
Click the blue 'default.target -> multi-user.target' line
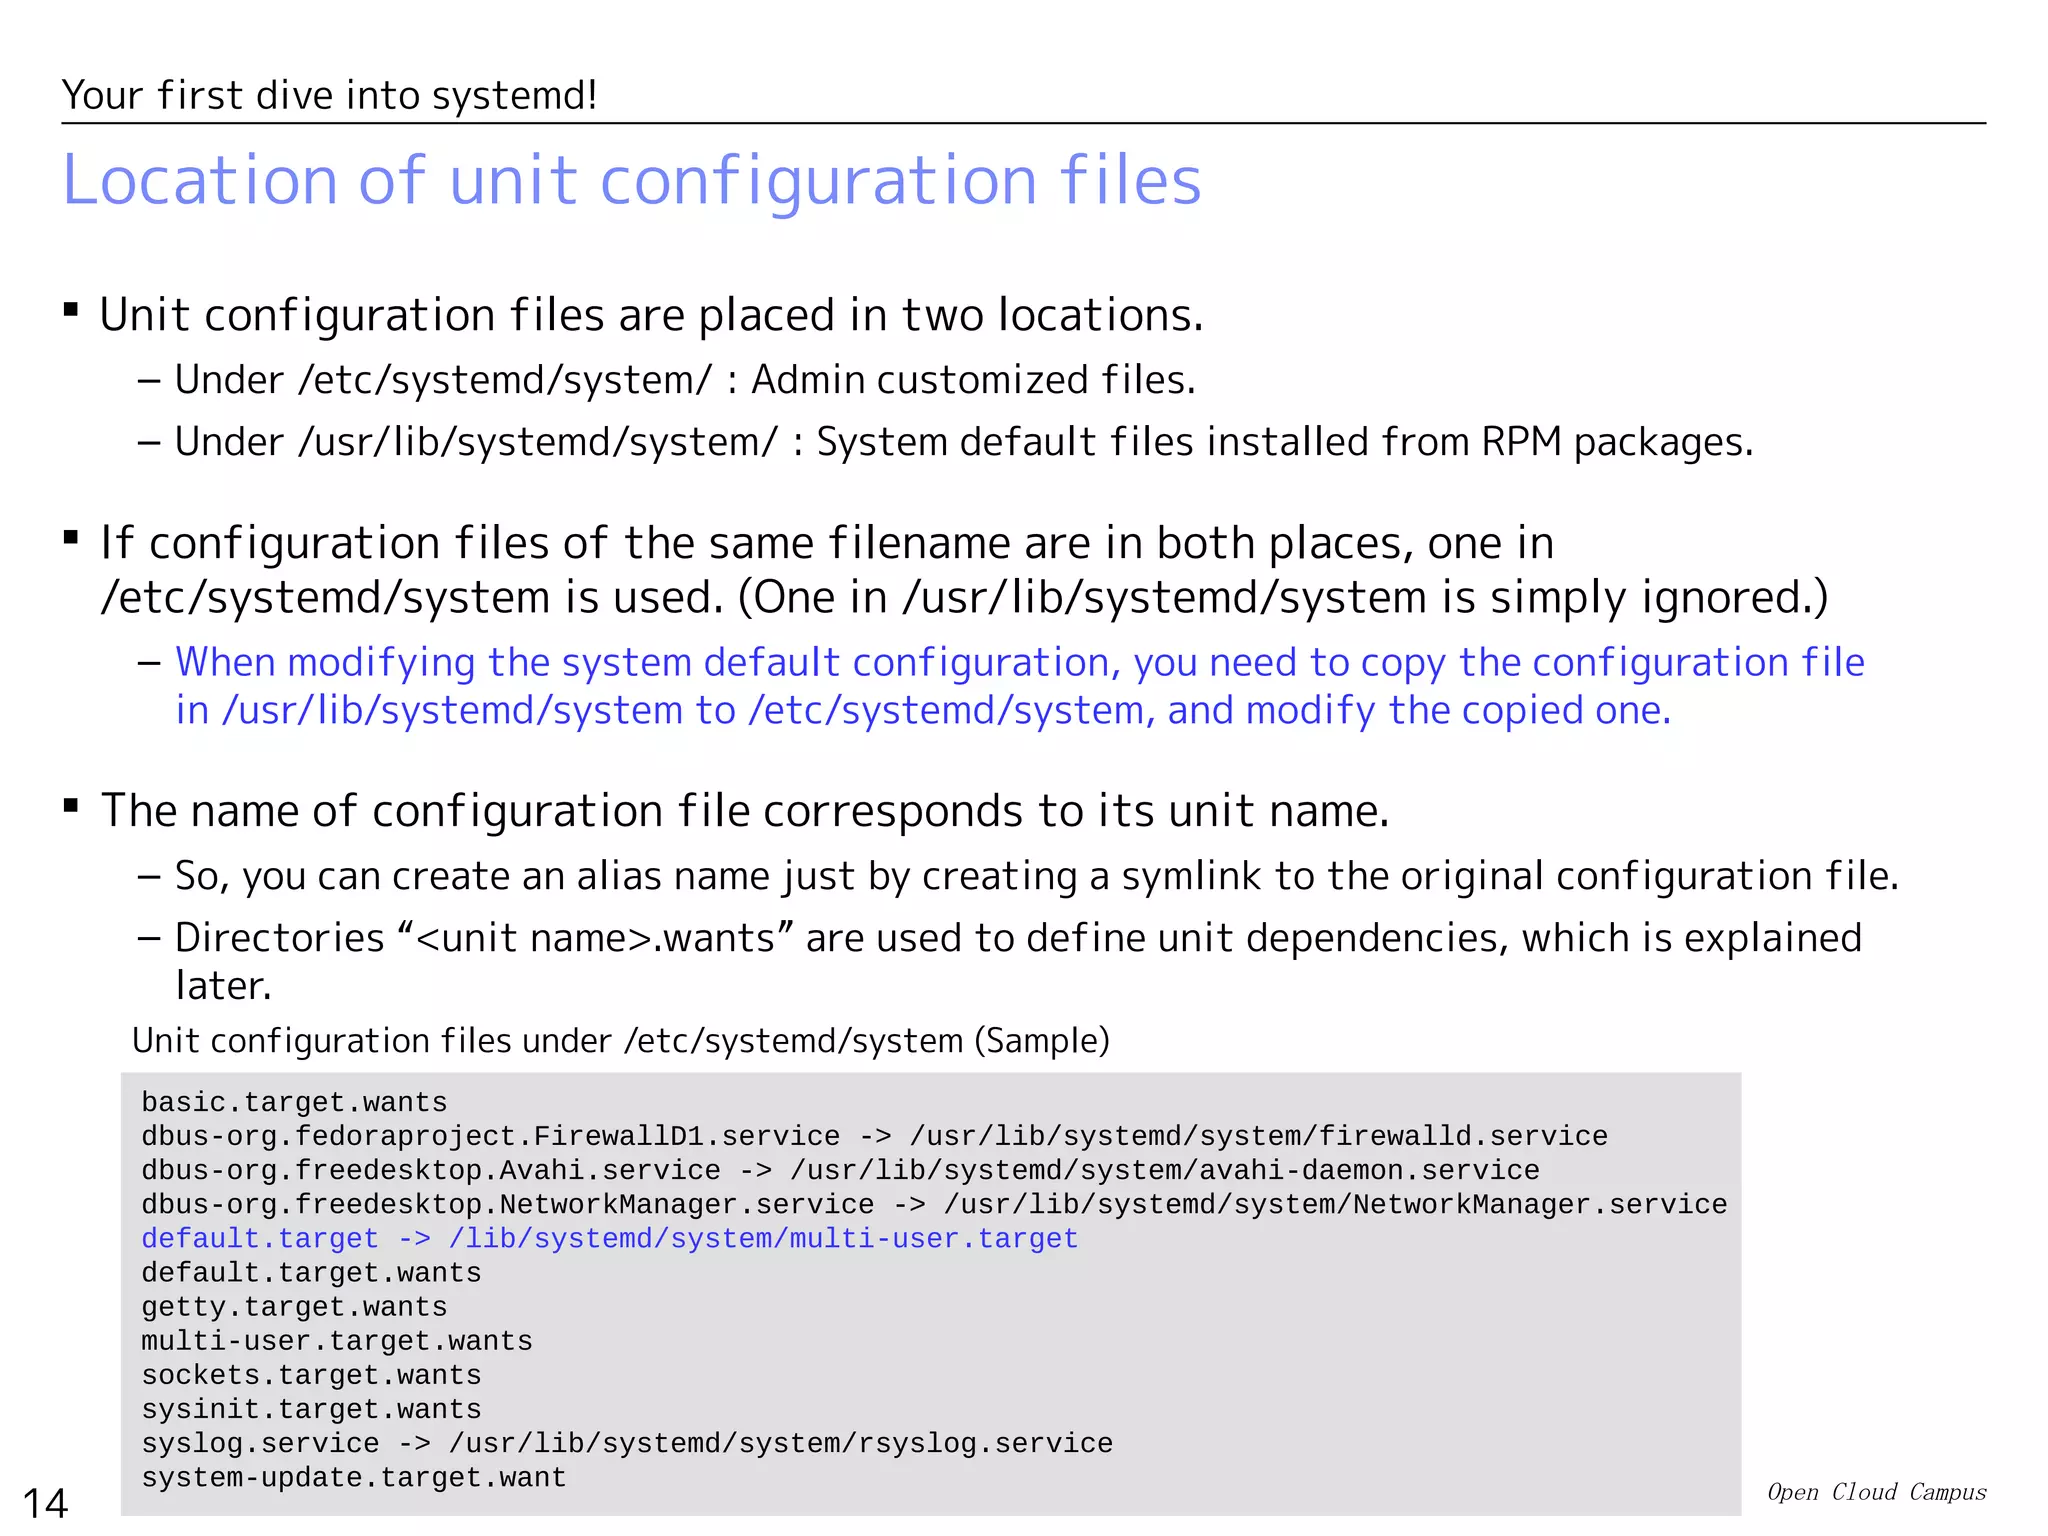click(610, 1238)
